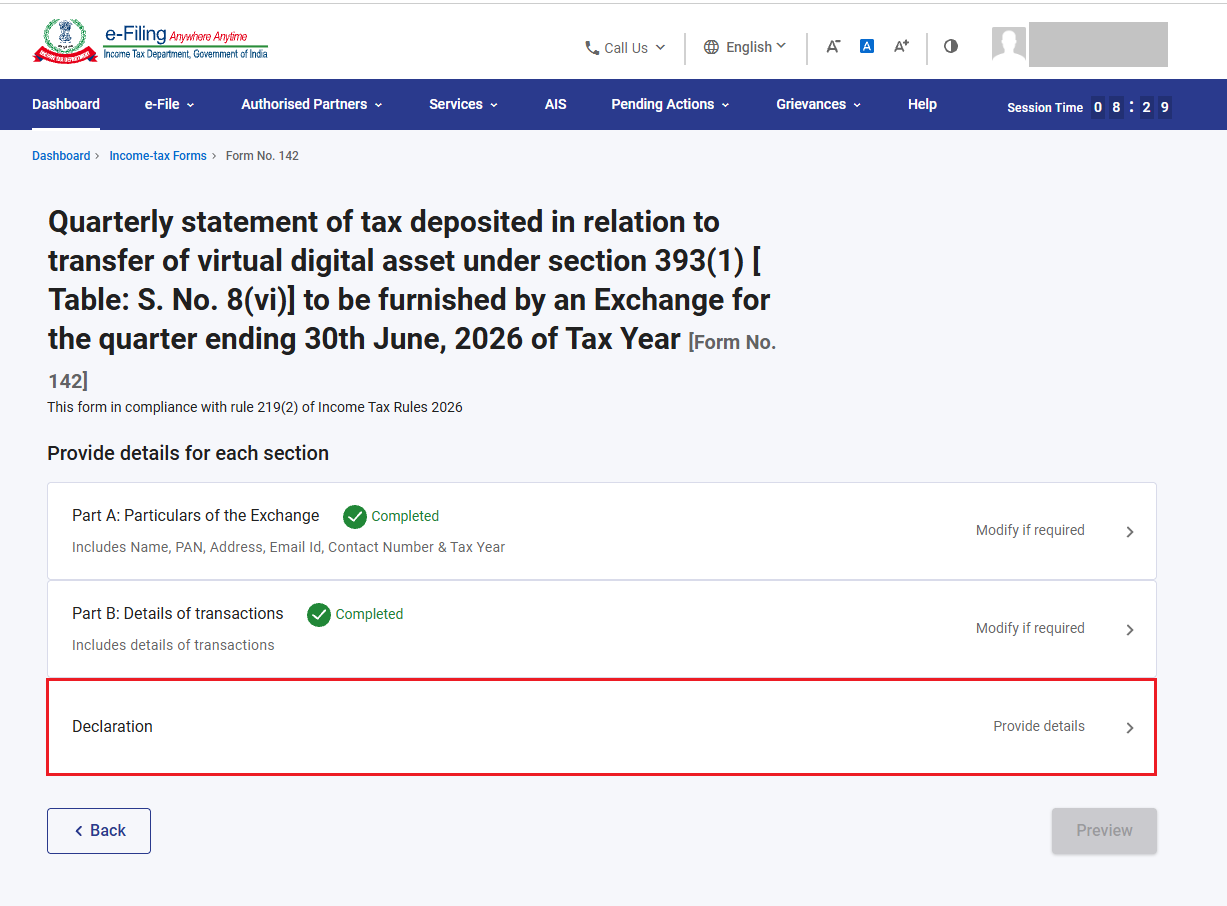The height and width of the screenshot is (906, 1227).
Task: Expand the e-File menu
Action: [x=169, y=104]
